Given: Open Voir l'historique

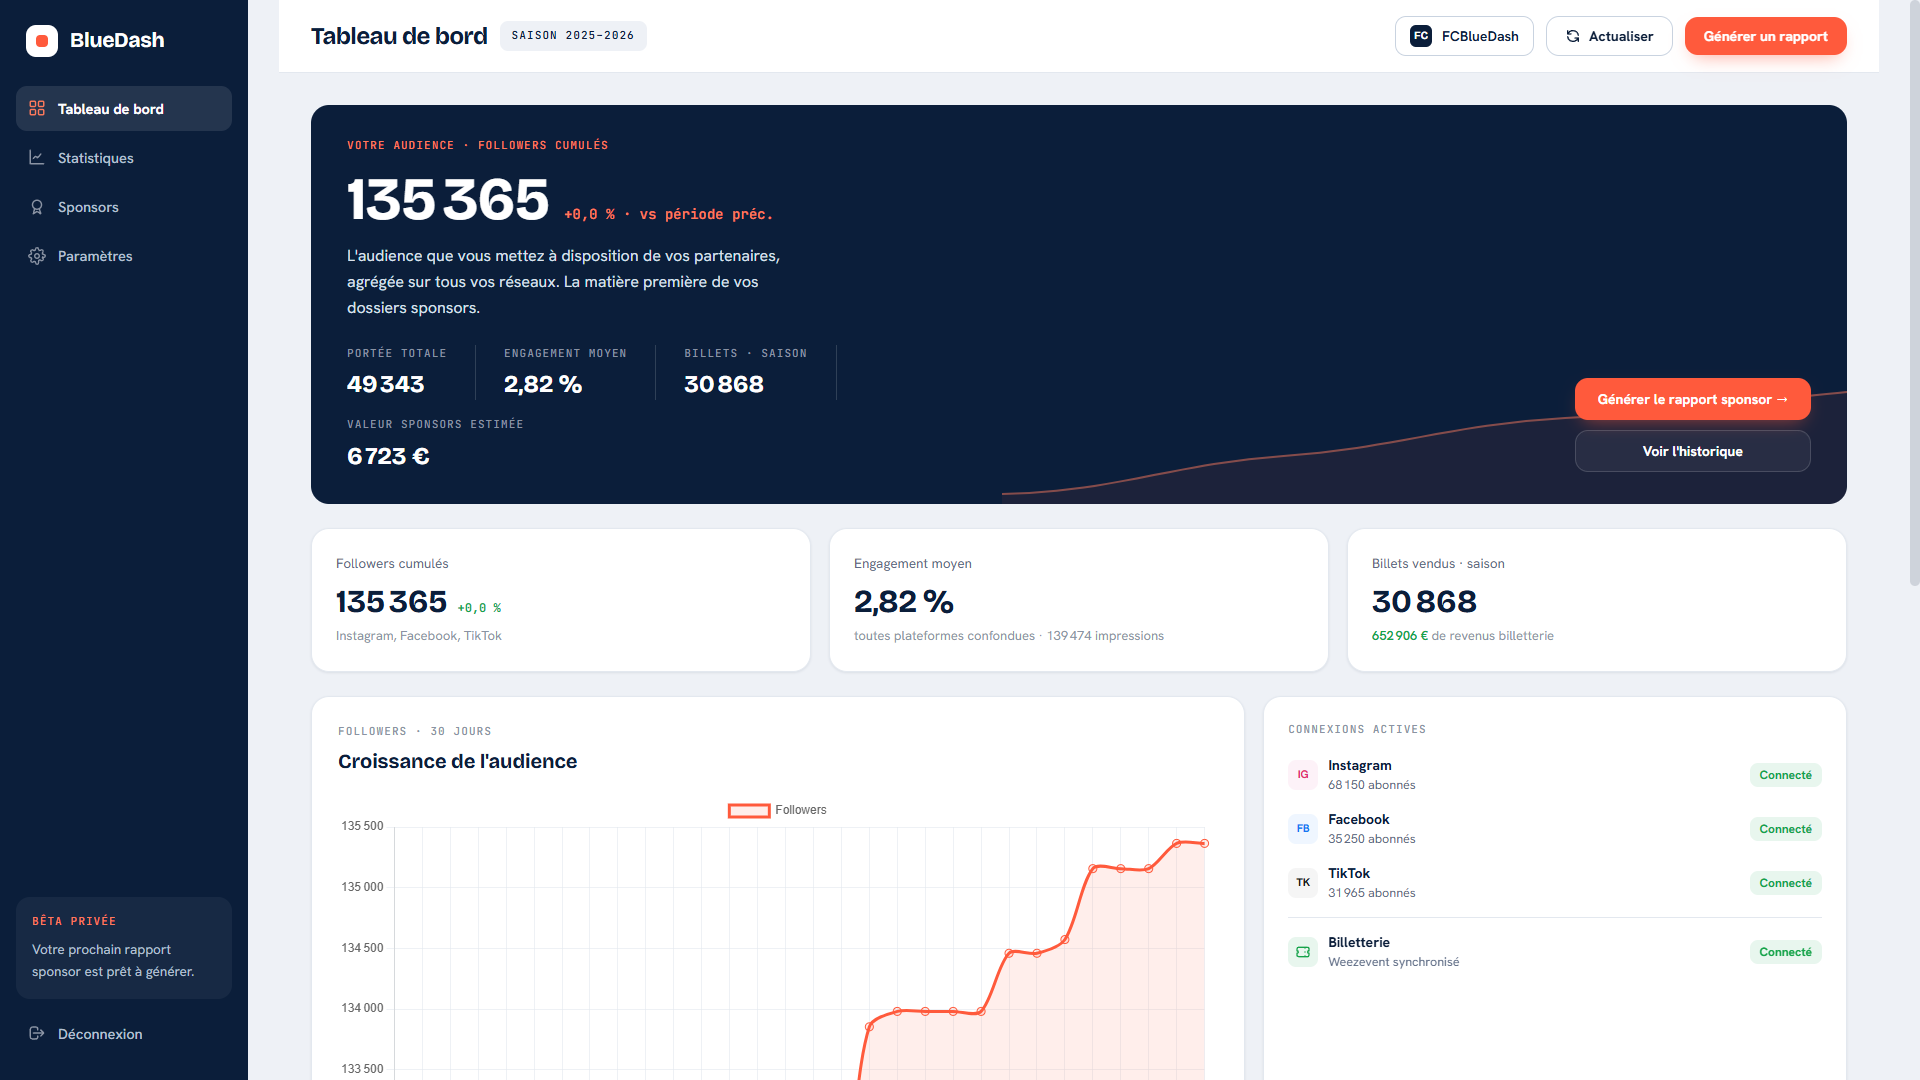Looking at the screenshot, I should click(x=1693, y=451).
